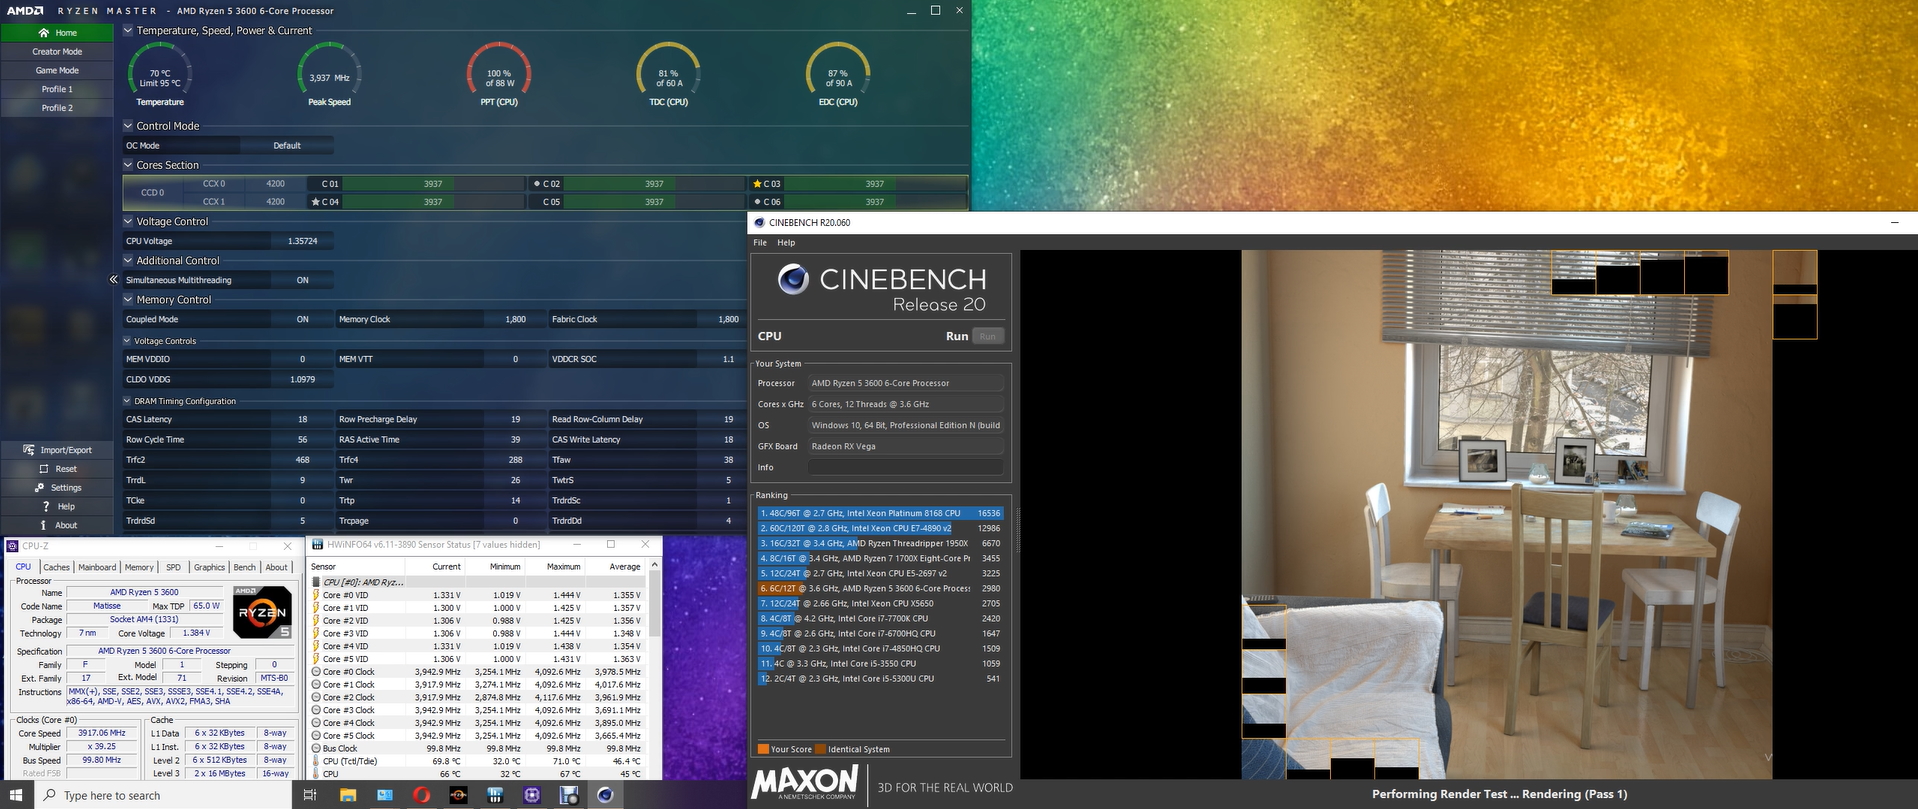Open the Memory tab in CPU-Z
Viewport: 1918px width, 809px height.
coord(139,567)
